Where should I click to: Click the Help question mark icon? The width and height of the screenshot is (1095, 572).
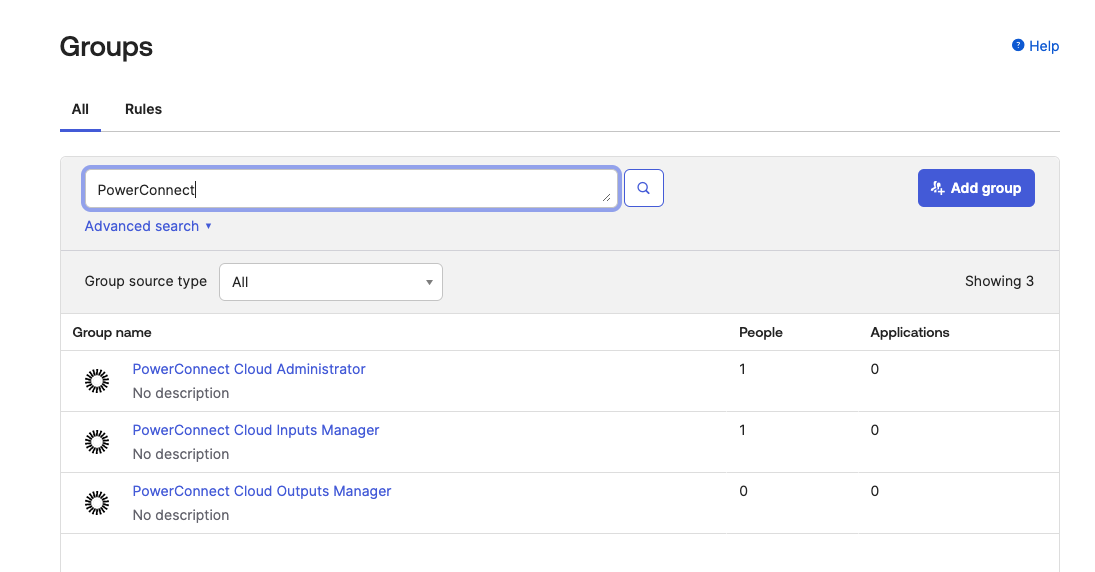point(1018,46)
